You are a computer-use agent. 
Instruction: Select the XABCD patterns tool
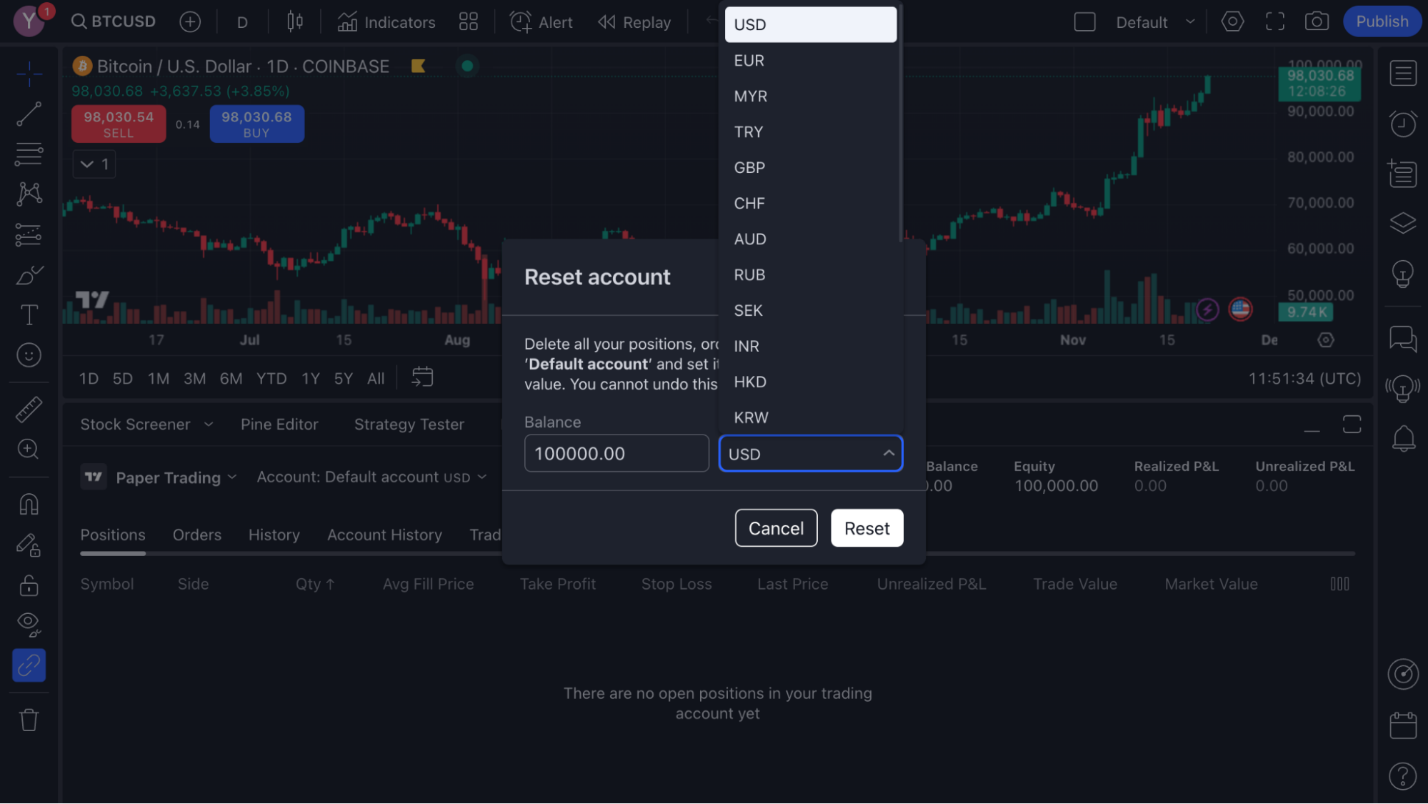tap(29, 194)
